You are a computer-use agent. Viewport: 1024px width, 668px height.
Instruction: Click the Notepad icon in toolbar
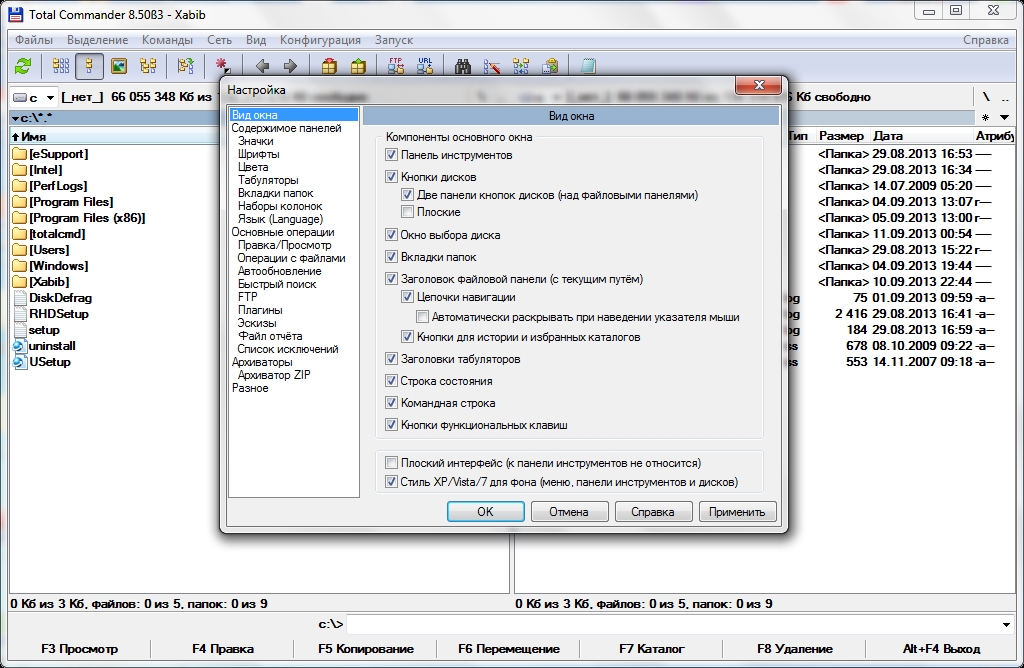(588, 66)
